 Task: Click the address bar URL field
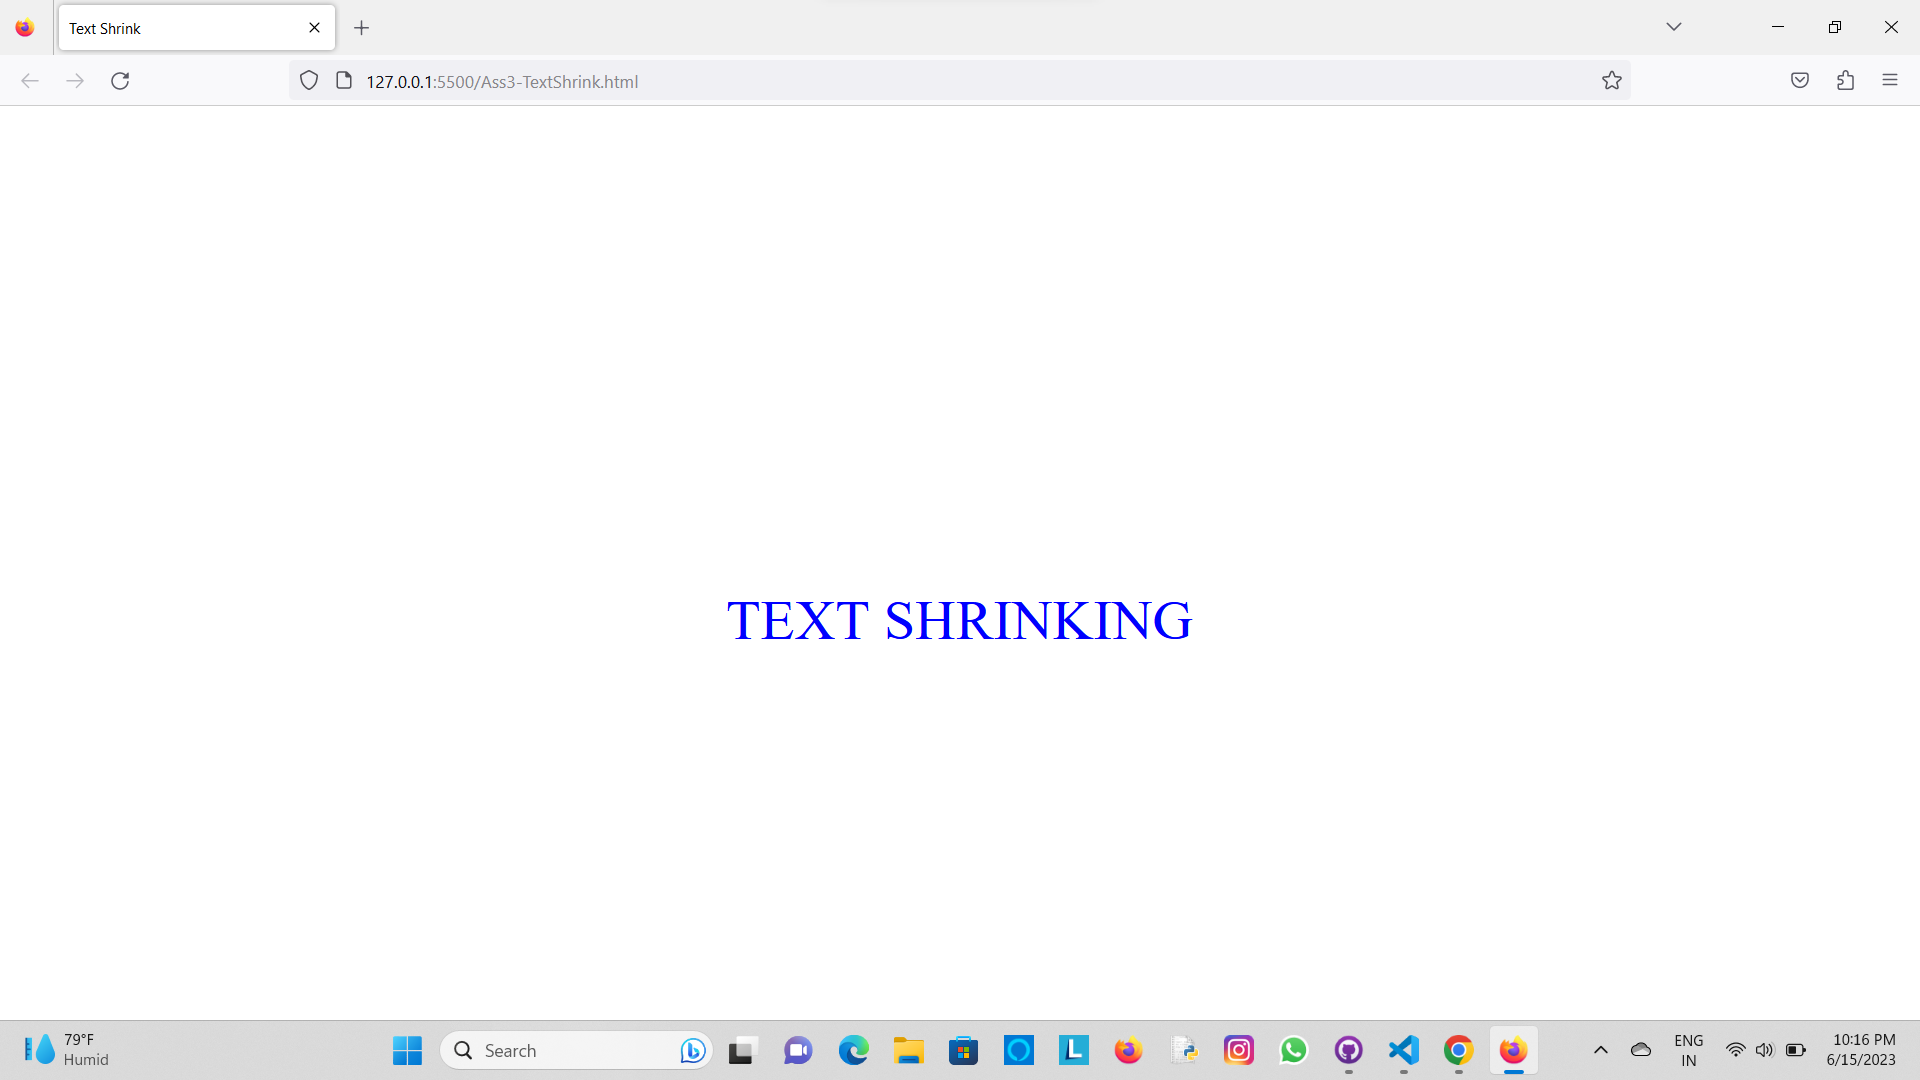tap(900, 81)
